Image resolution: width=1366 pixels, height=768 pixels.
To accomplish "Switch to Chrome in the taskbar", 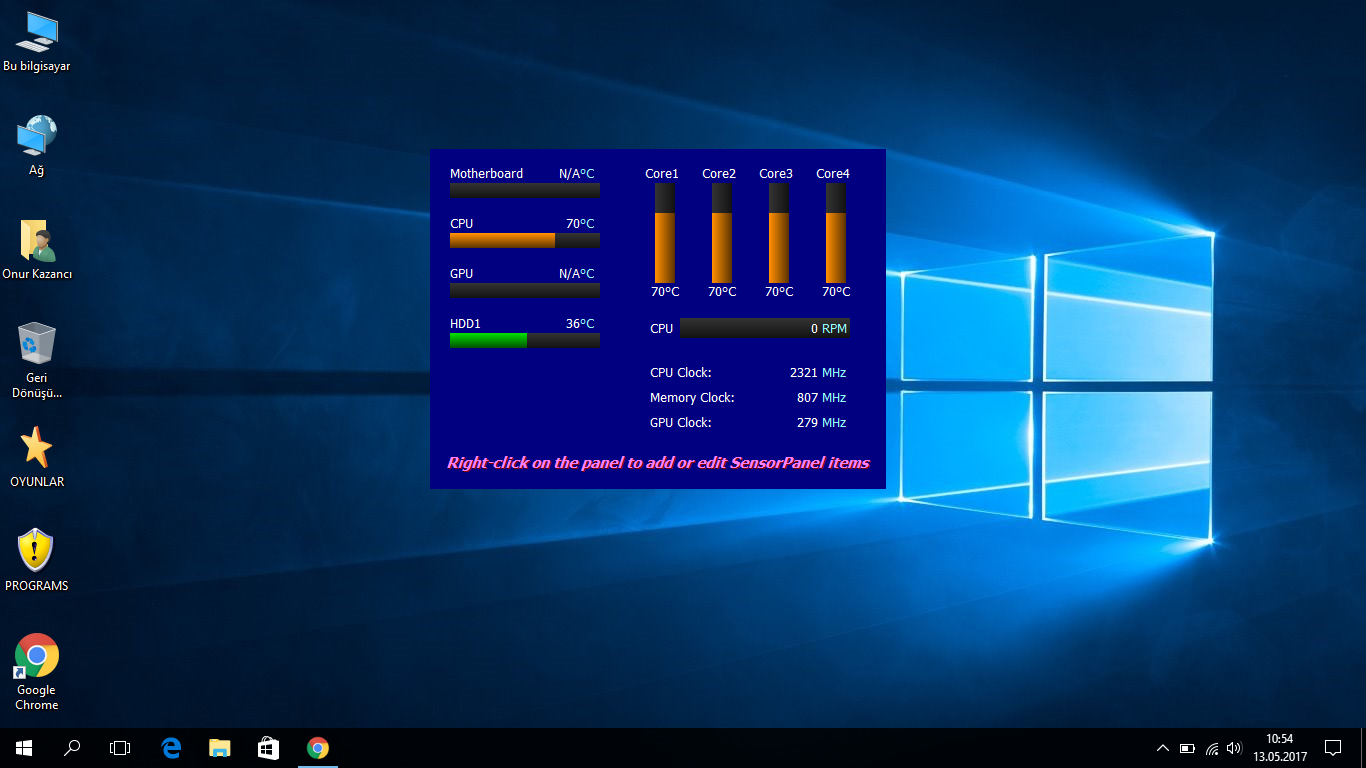I will click(318, 747).
